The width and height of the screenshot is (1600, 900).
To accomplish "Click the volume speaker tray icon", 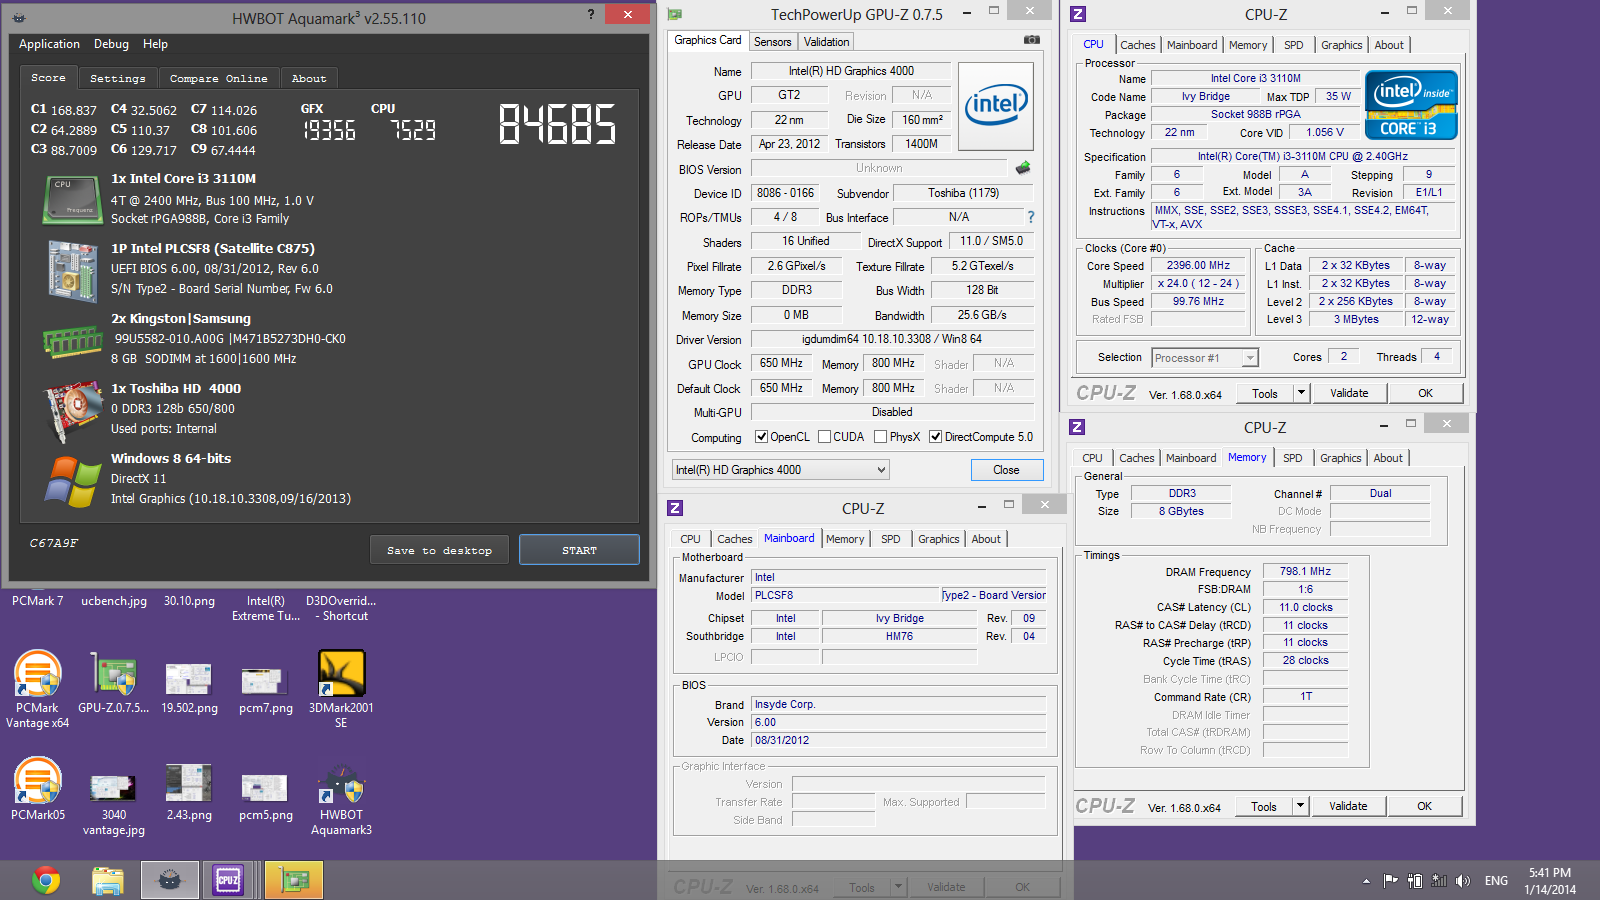I will pos(1463,881).
